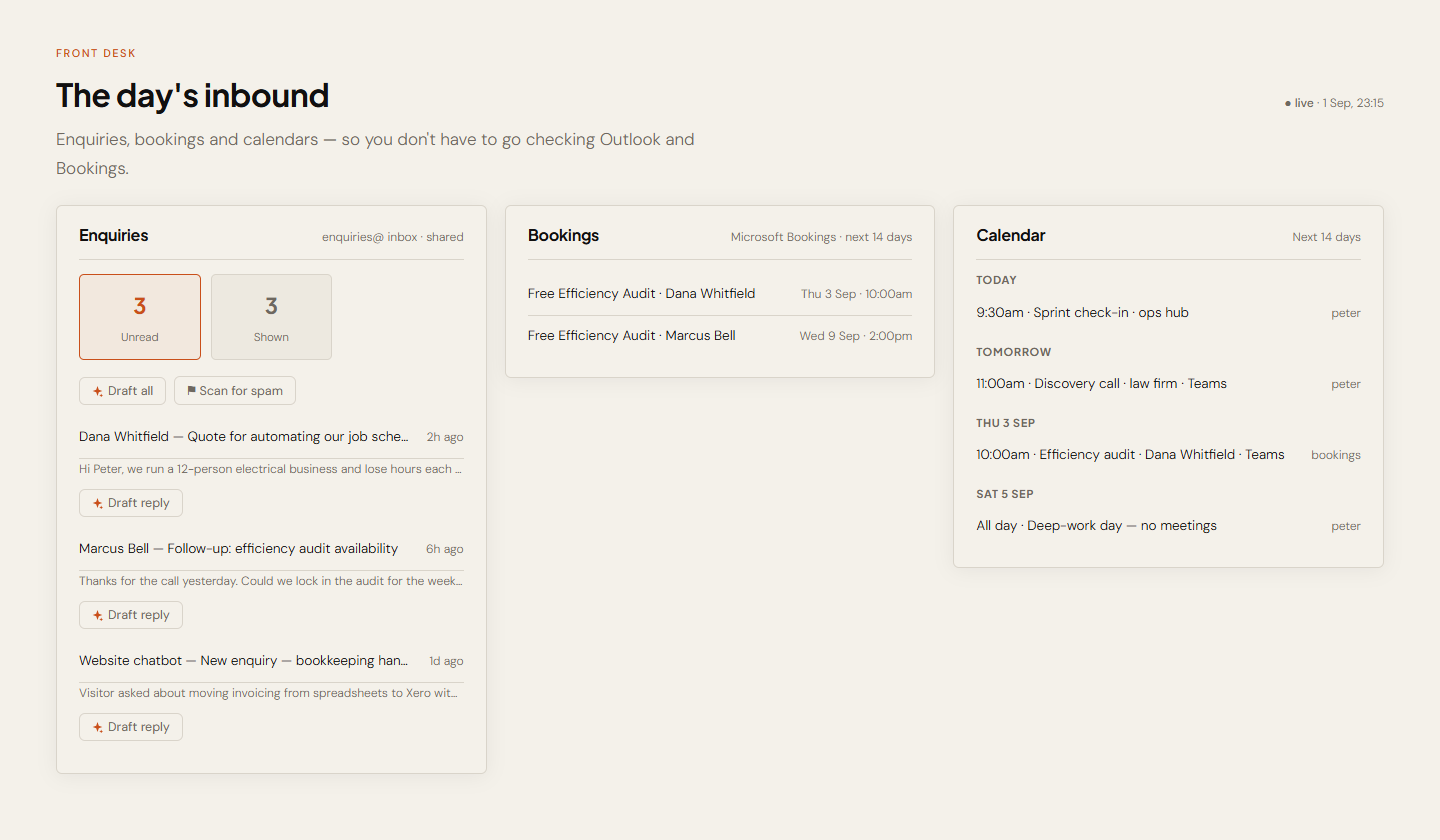This screenshot has width=1440, height=840.
Task: Click the 'Thu 3 Sep · 10:00am' booking time
Action: pos(856,294)
